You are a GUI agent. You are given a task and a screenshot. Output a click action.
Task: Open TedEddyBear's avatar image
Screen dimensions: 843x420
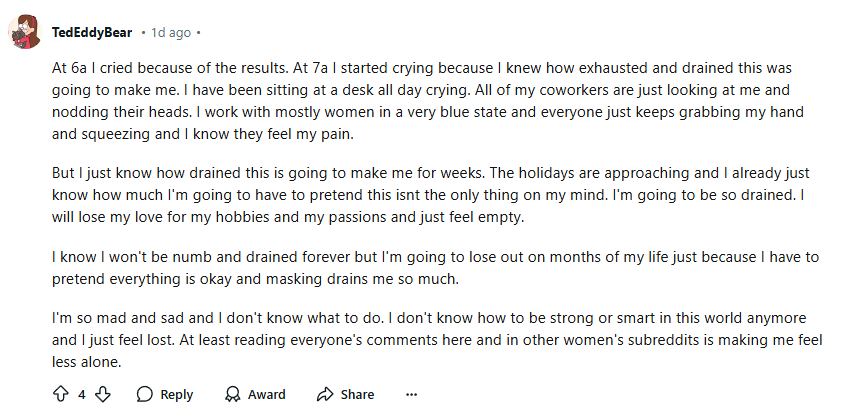click(x=25, y=33)
